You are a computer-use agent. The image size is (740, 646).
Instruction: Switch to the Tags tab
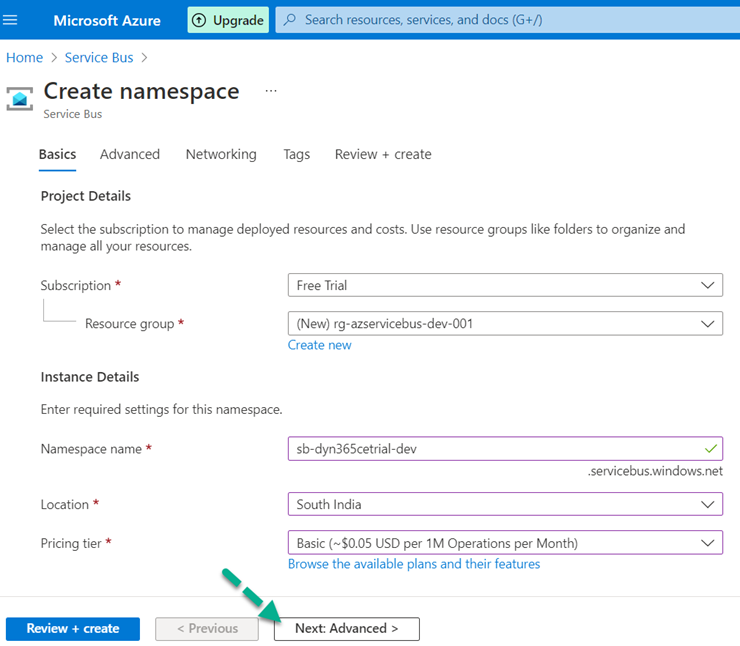pos(296,154)
